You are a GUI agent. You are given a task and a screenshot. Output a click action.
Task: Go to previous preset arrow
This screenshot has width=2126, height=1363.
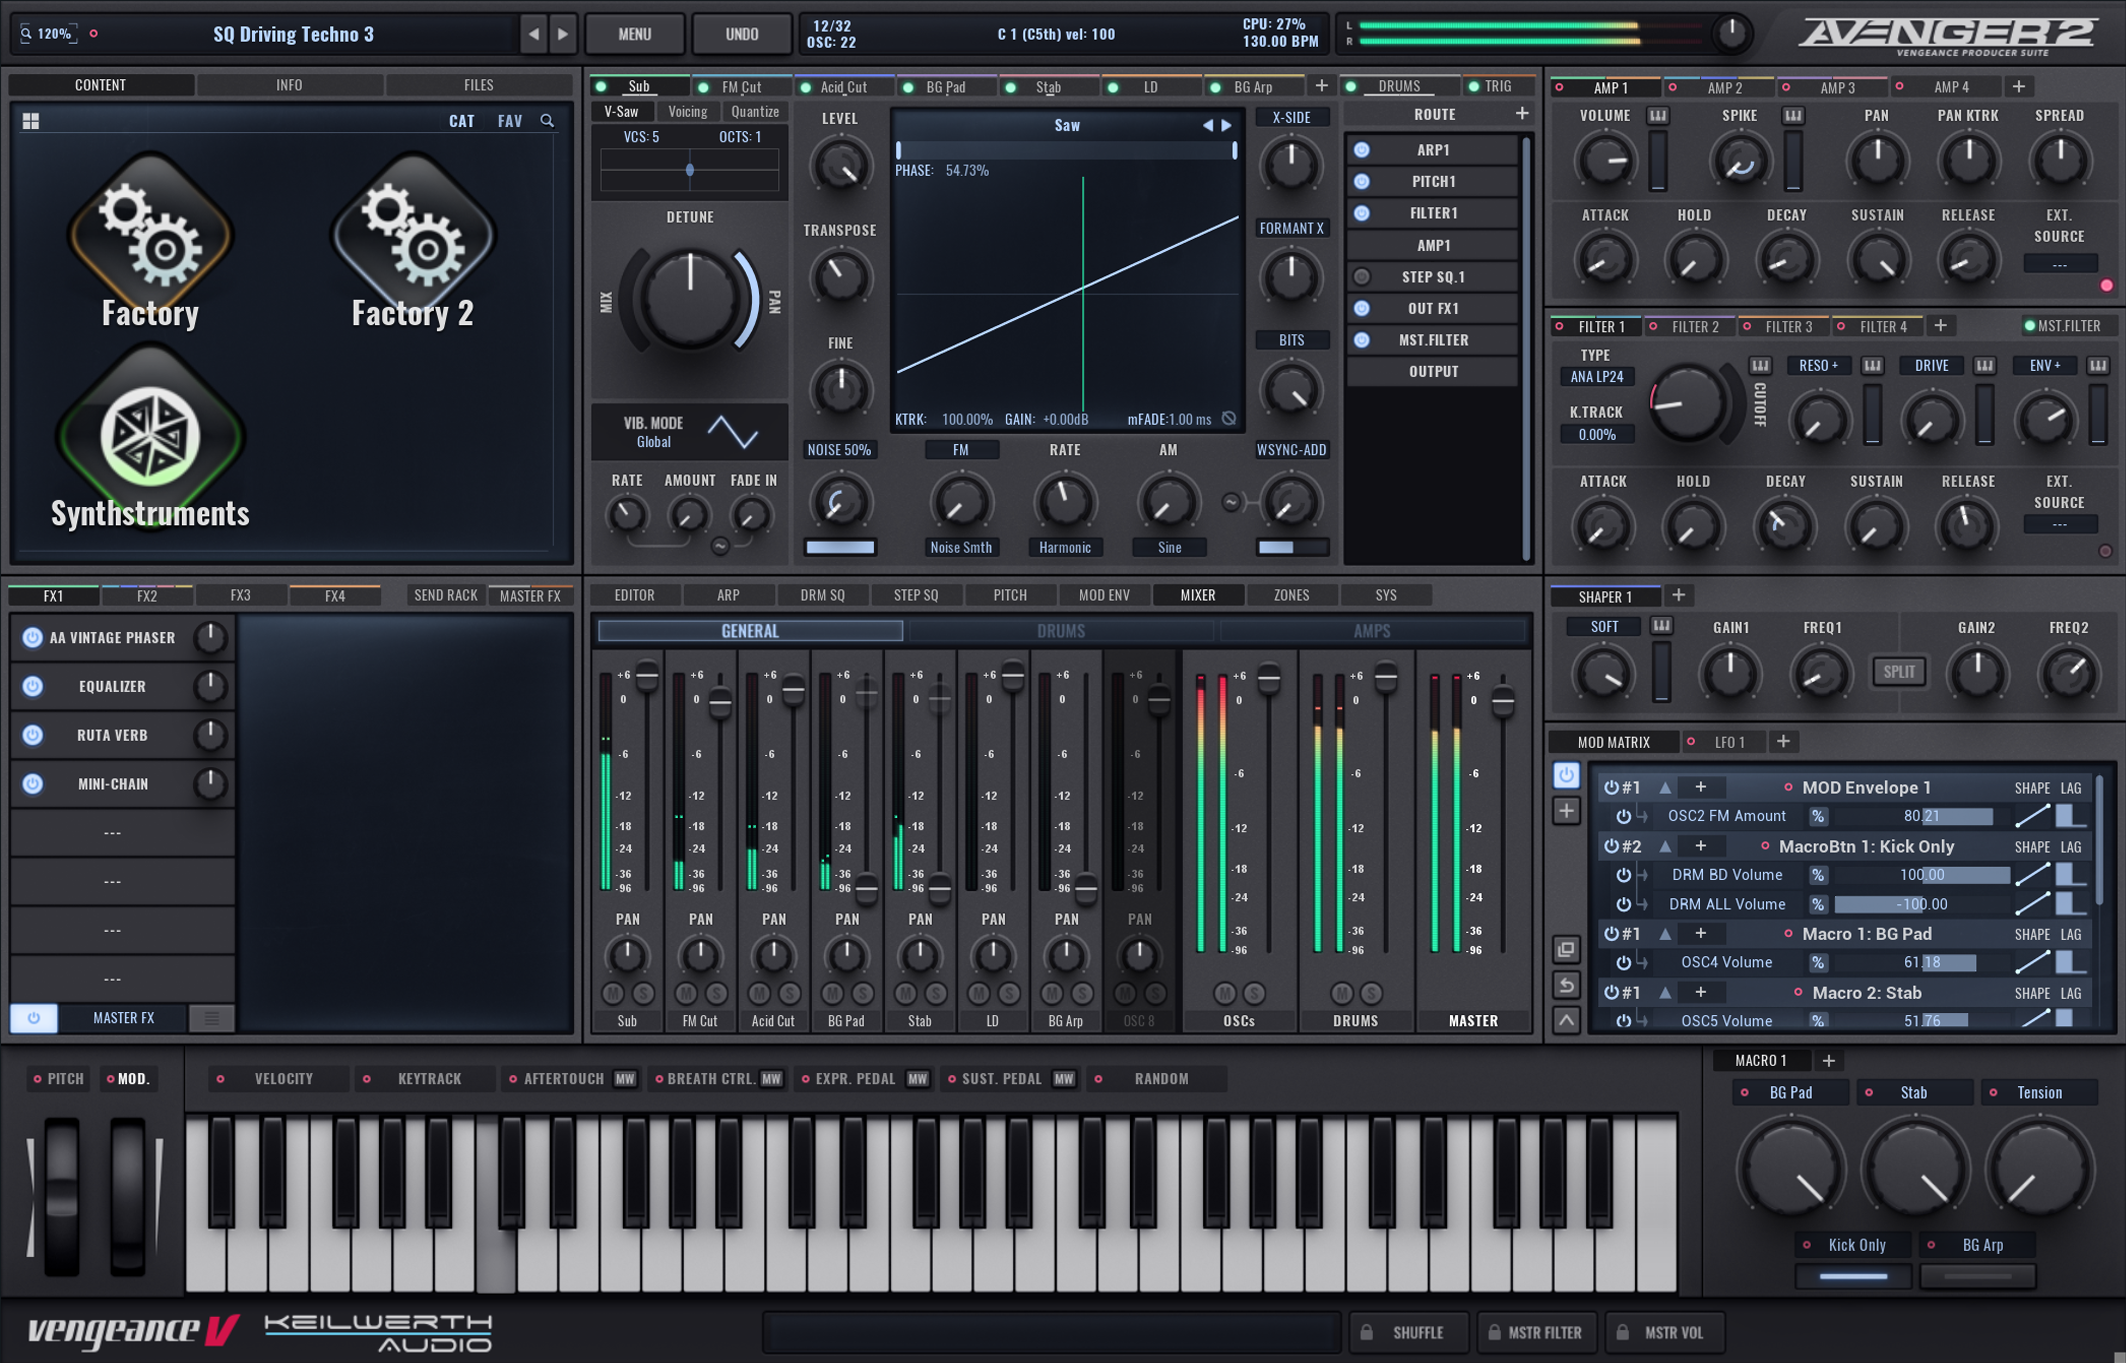(x=533, y=34)
